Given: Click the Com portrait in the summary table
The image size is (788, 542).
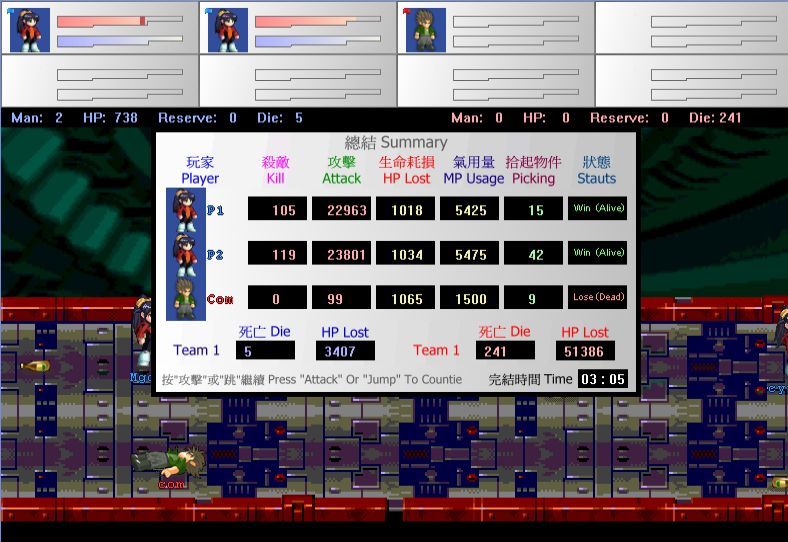Looking at the screenshot, I should [186, 298].
